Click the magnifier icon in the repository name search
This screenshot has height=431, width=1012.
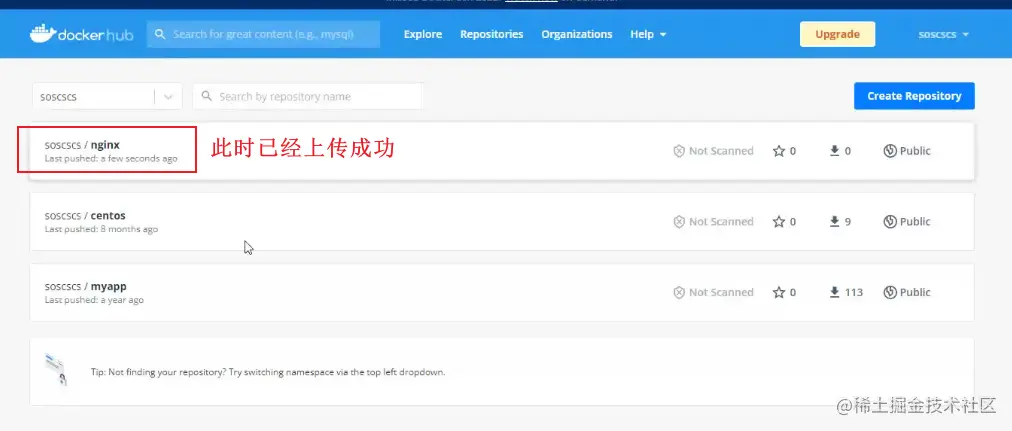coord(207,96)
